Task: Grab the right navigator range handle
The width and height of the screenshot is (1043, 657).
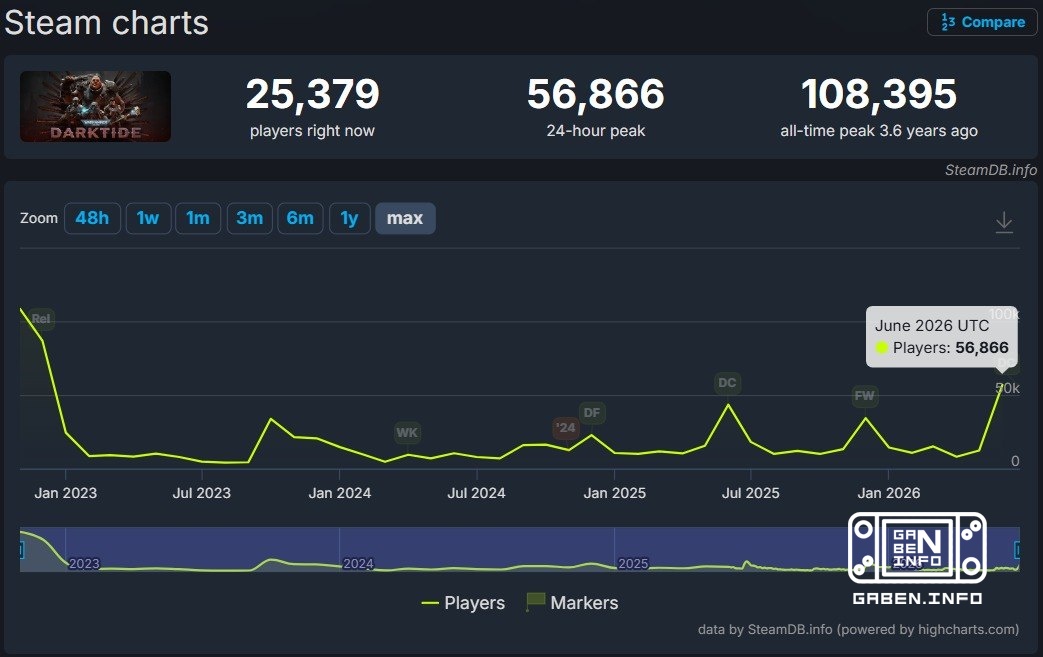Action: 1017,550
